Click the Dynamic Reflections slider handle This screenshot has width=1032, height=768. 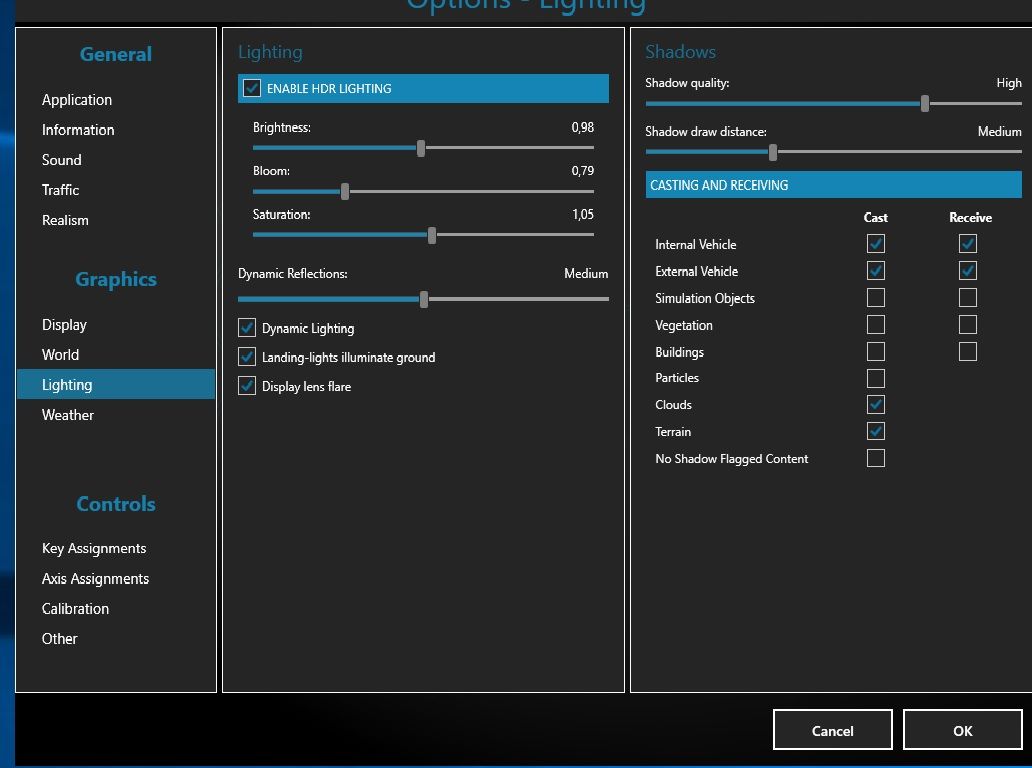424,299
